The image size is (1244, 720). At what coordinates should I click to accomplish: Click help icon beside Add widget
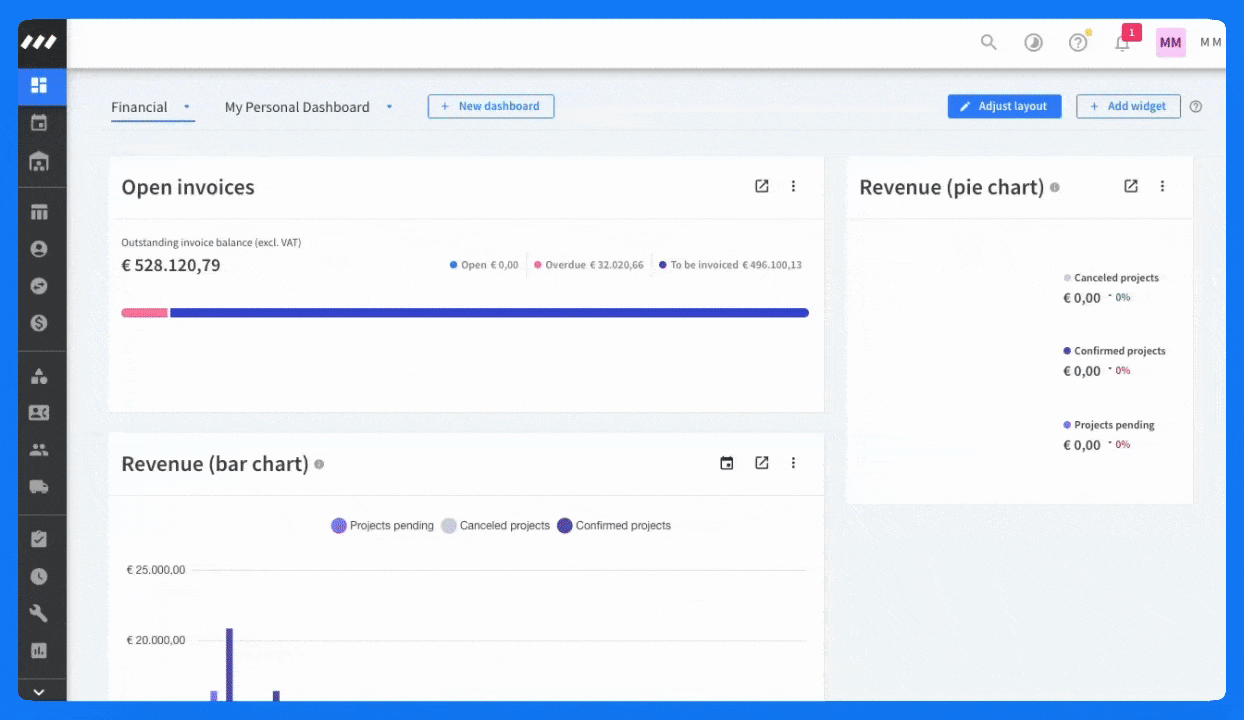coord(1196,107)
